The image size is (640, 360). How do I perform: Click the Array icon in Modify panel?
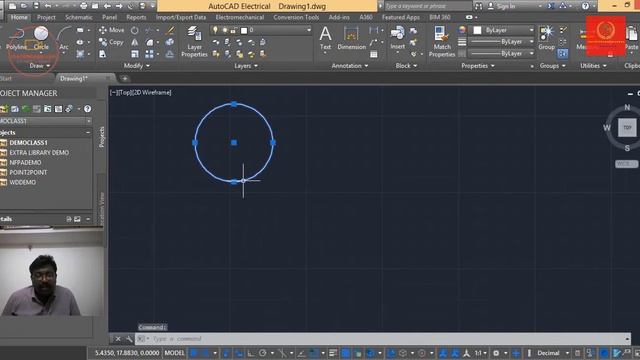point(149,54)
